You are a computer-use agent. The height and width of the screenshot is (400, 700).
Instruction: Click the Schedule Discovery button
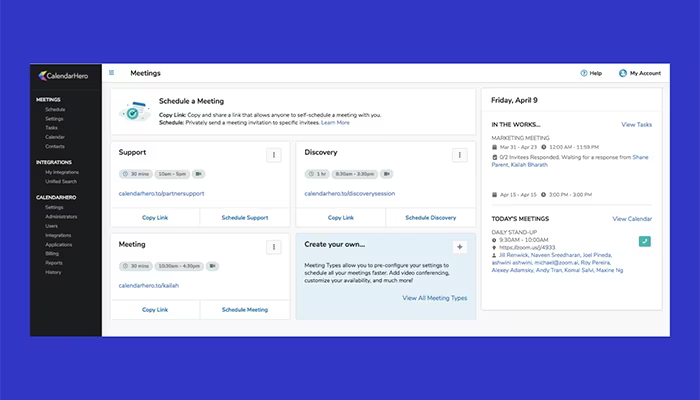tap(431, 218)
